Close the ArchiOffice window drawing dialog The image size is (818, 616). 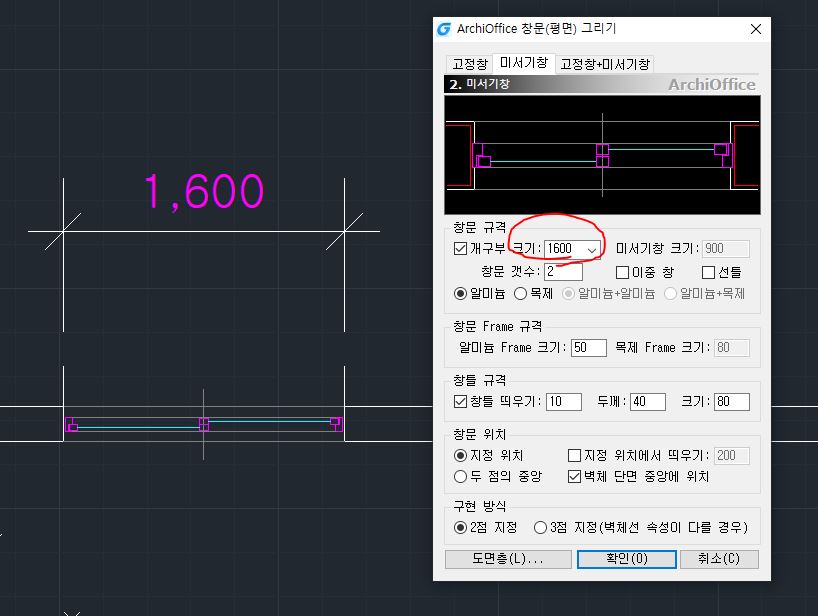(755, 29)
